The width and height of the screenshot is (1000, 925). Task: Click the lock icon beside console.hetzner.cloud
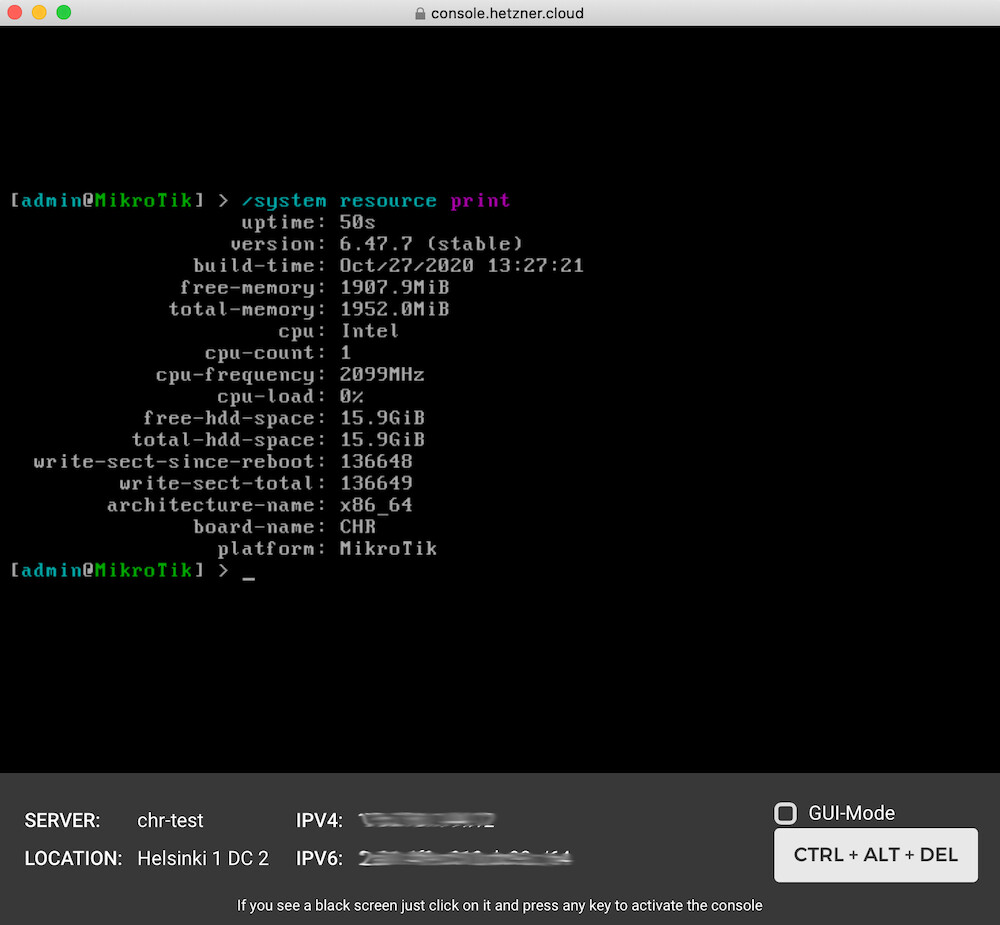(x=420, y=13)
